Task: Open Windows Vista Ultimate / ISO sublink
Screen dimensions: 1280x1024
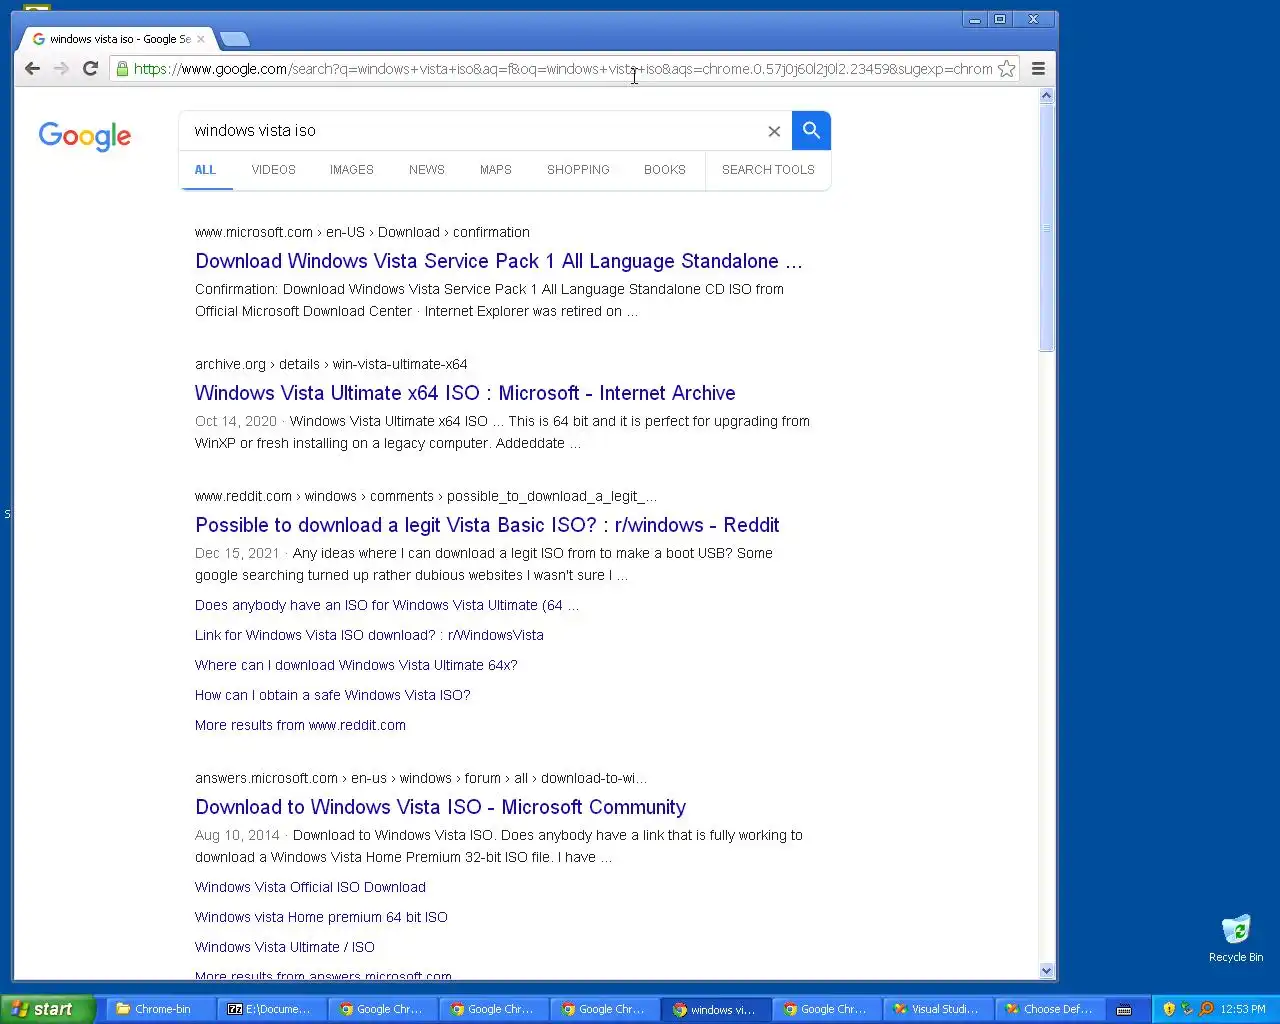Action: tap(285, 947)
